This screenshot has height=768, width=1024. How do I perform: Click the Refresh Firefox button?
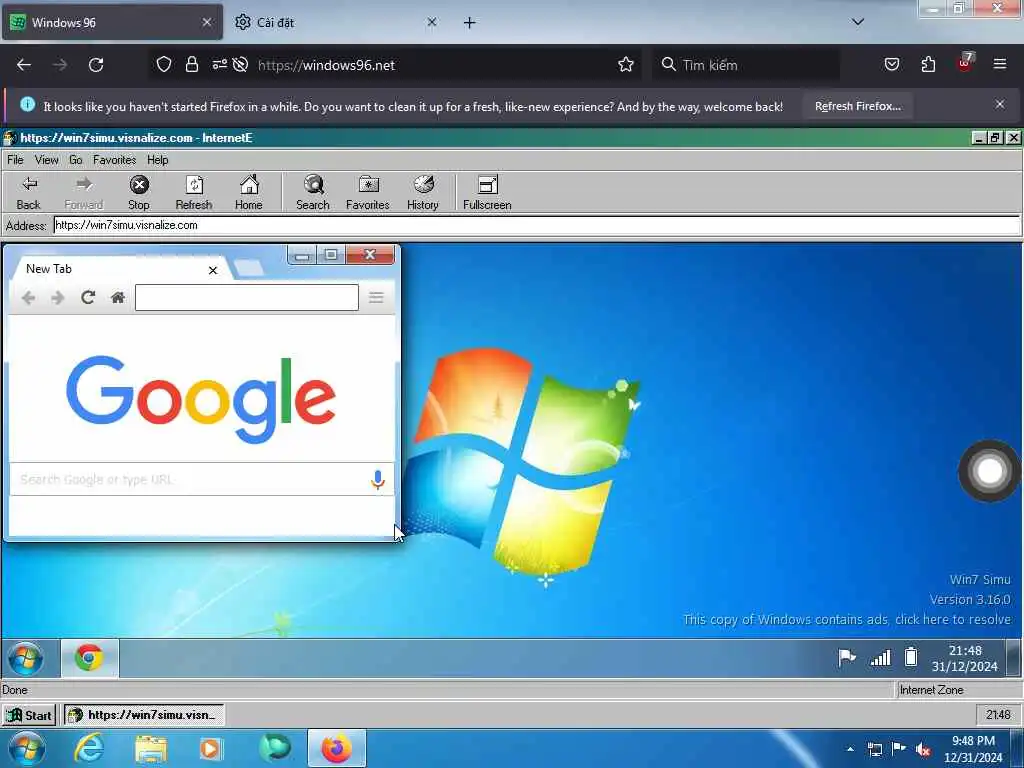(x=857, y=106)
